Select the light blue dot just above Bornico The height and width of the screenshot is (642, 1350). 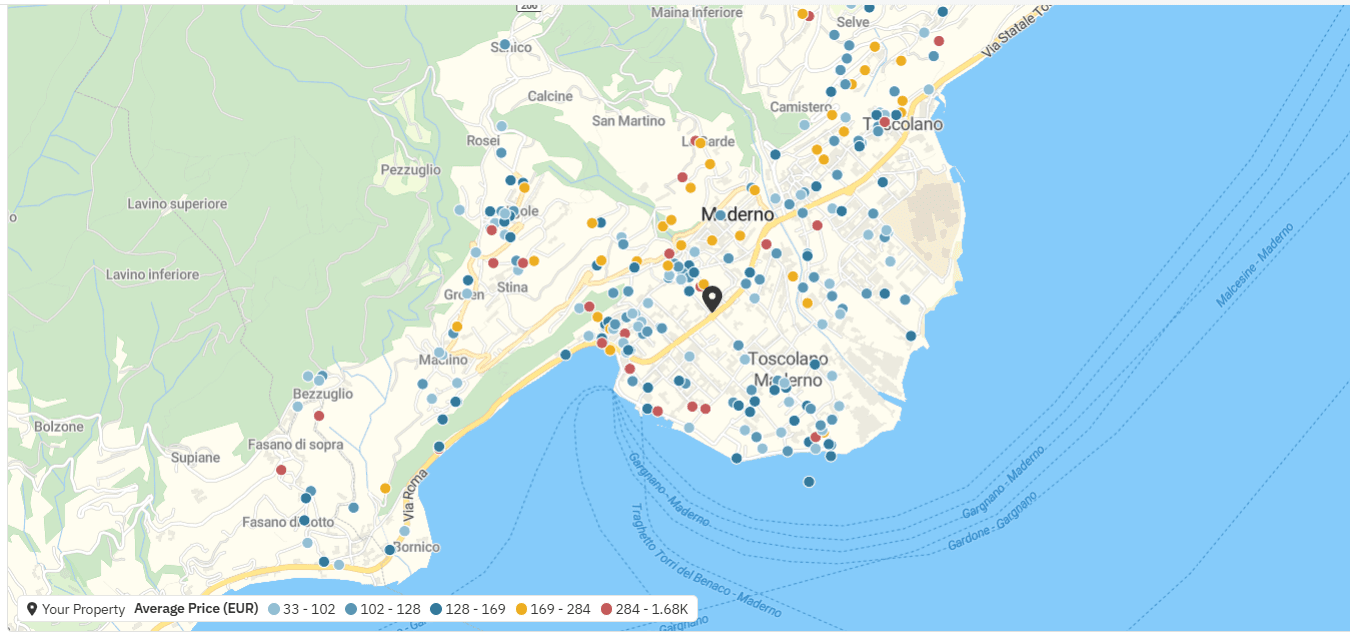404,531
